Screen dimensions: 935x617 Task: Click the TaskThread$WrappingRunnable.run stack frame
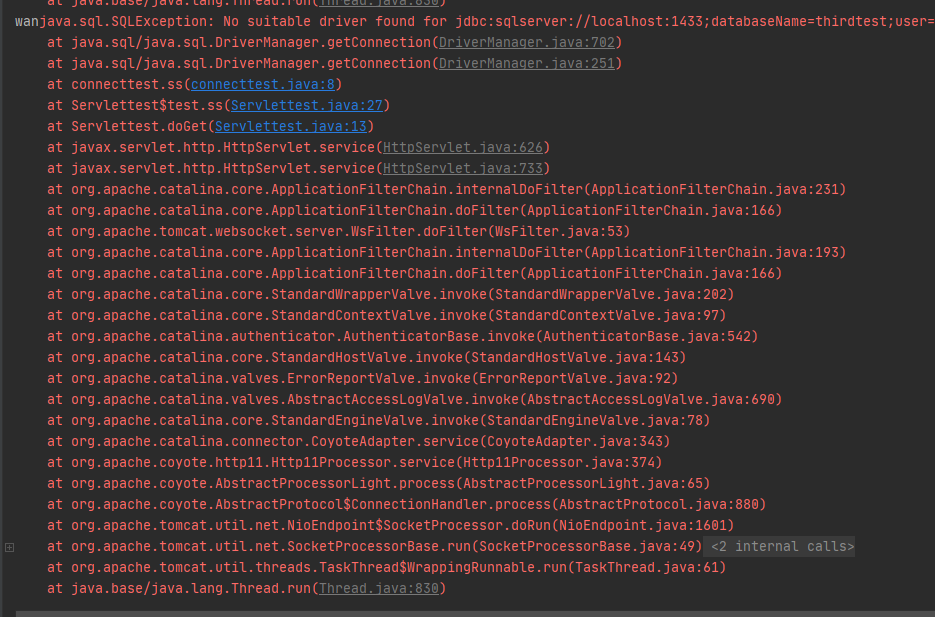click(x=386, y=568)
